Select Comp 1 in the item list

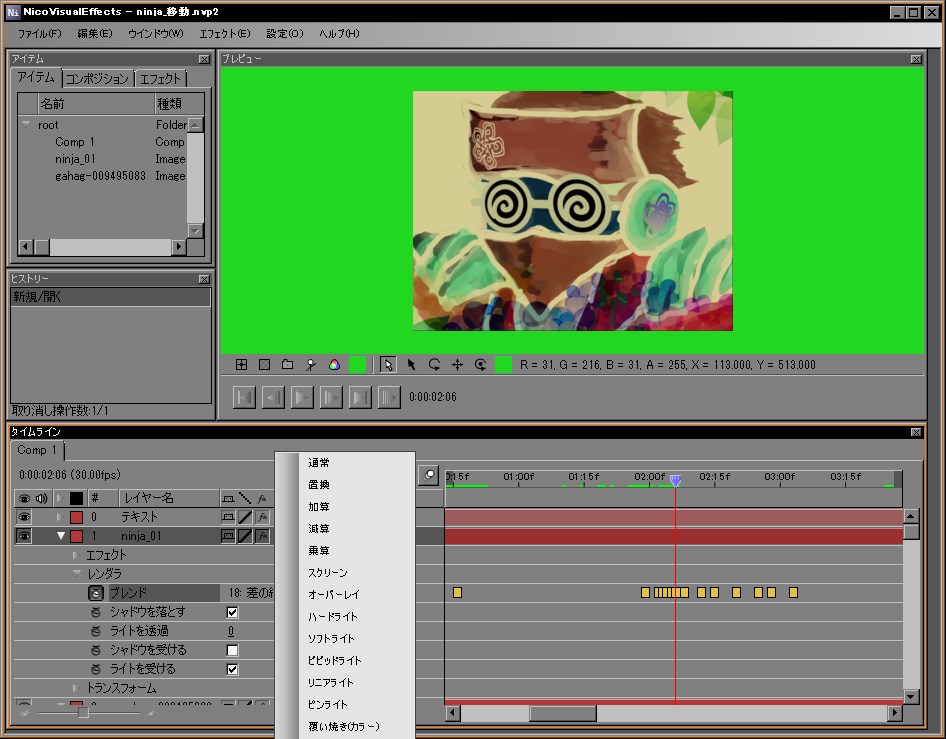point(74,142)
